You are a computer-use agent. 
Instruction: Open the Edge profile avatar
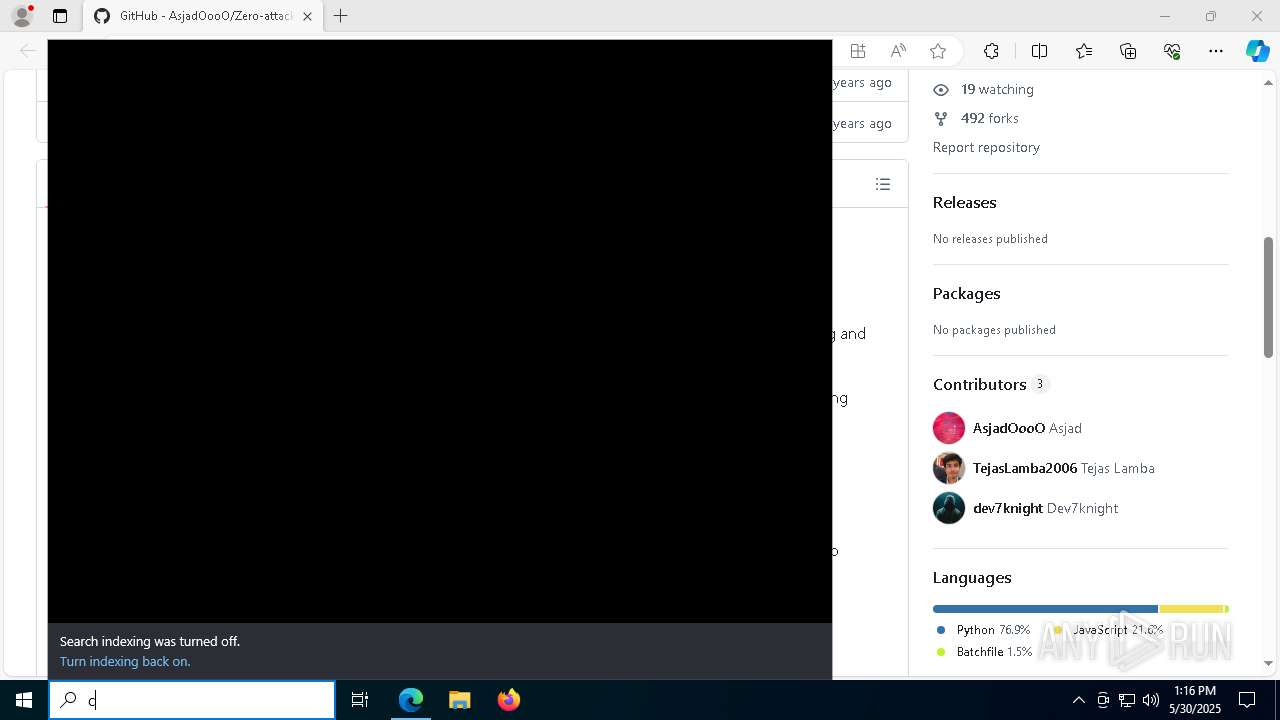(22, 16)
